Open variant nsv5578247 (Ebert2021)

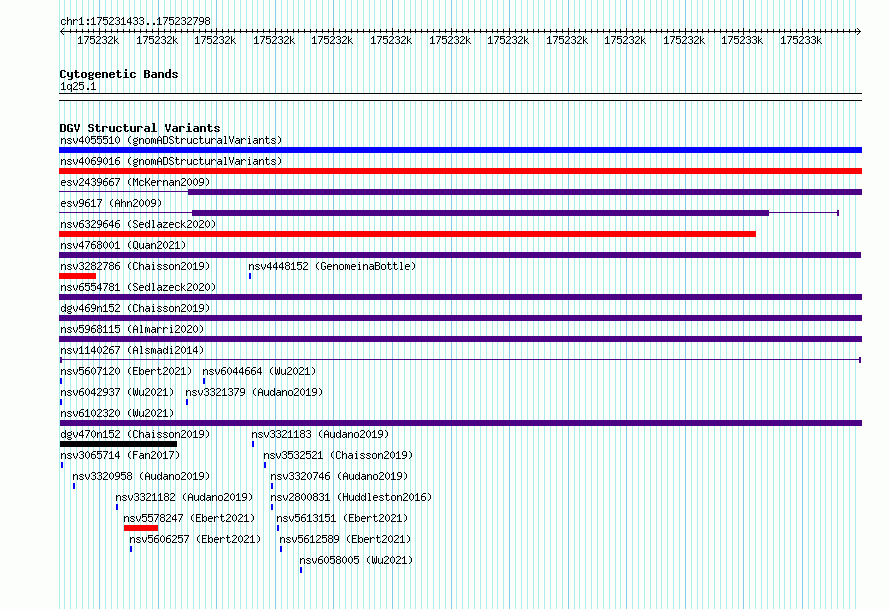(190, 518)
